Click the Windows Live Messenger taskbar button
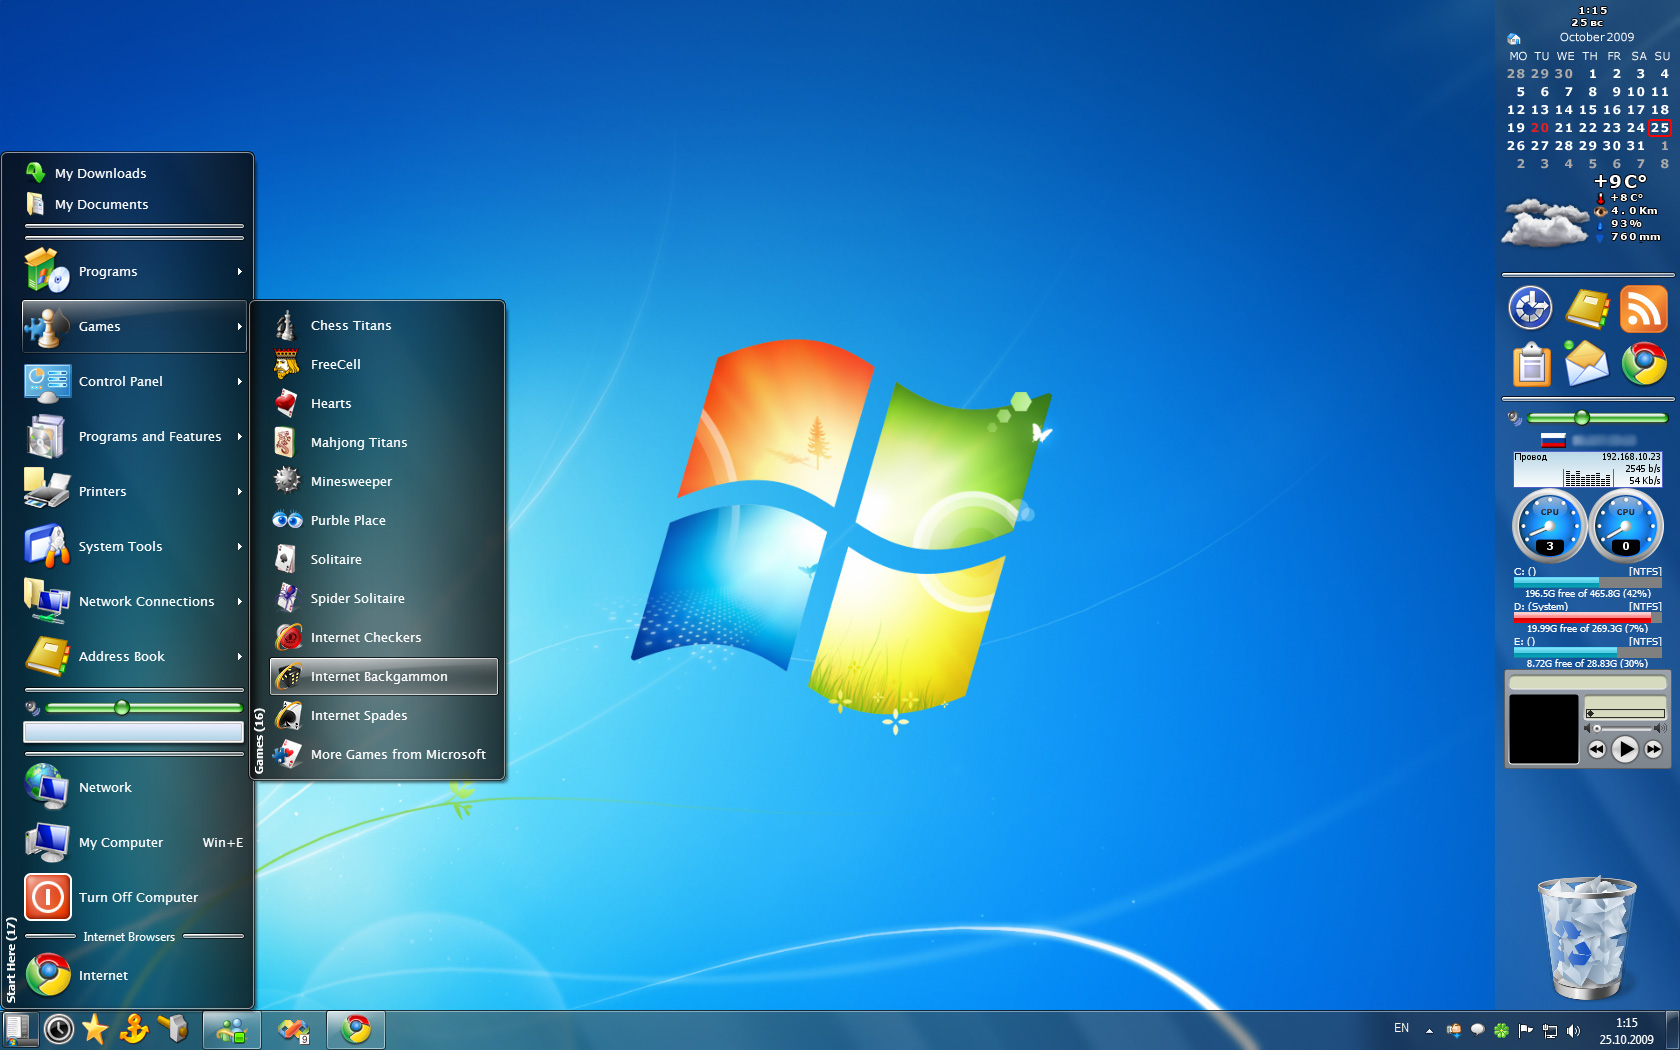 point(231,1030)
